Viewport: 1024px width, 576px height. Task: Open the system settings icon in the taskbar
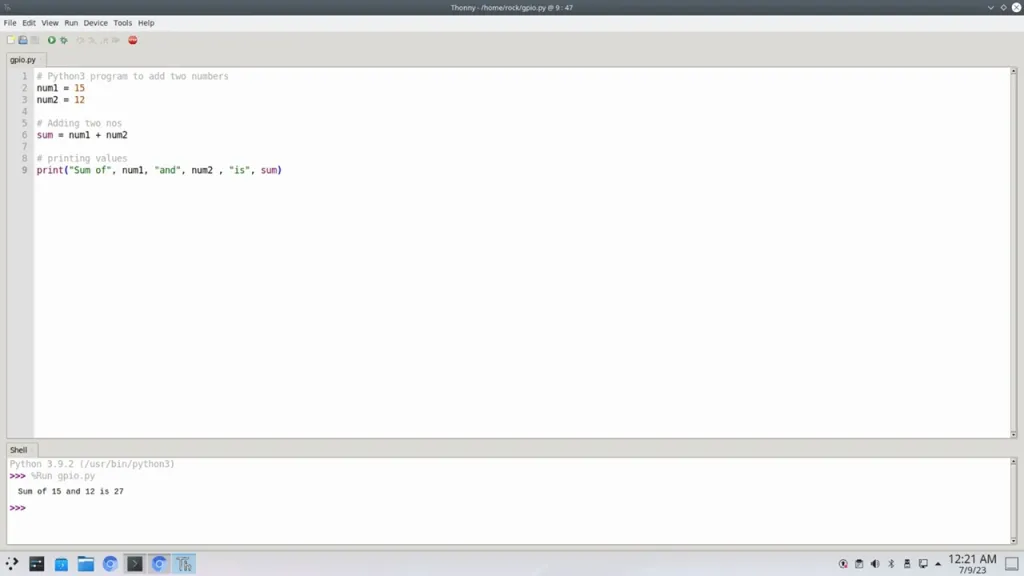[37, 564]
